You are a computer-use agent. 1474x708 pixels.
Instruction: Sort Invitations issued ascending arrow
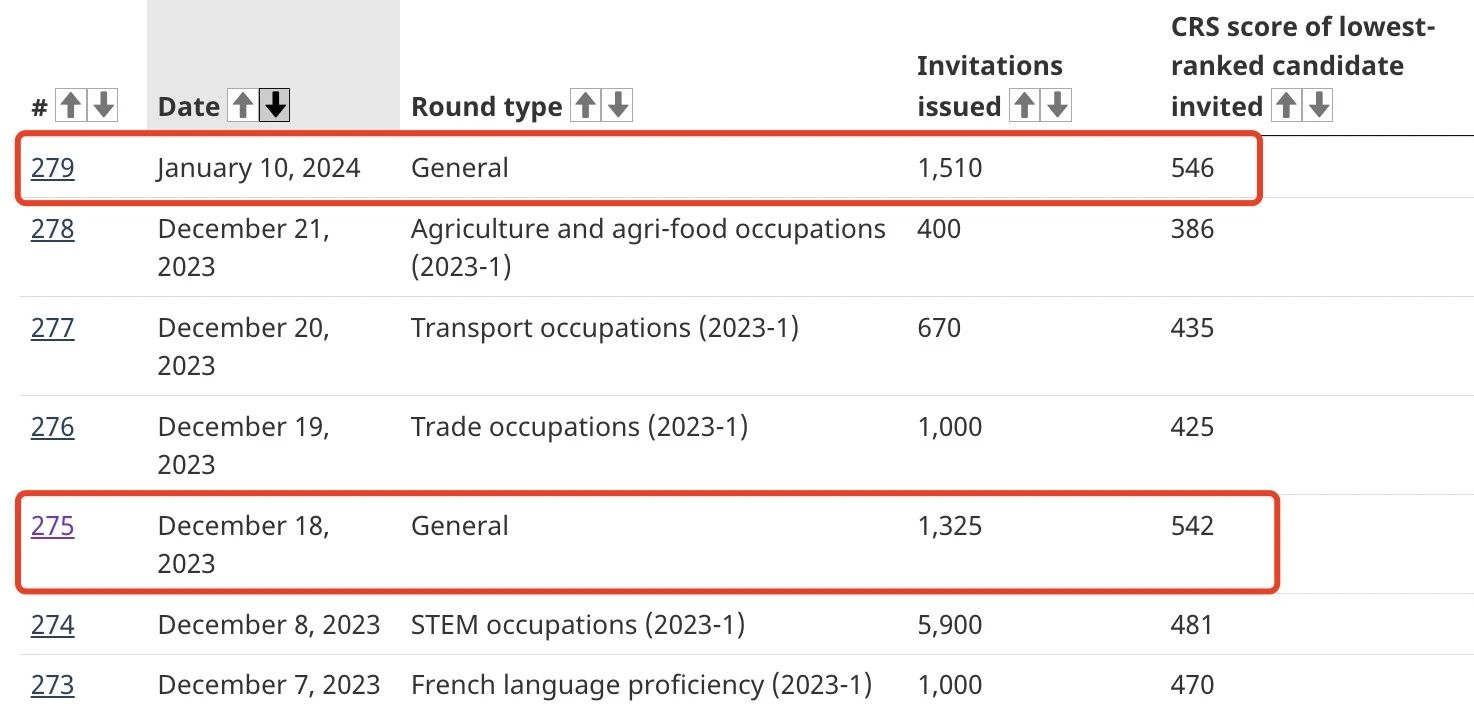click(1024, 105)
